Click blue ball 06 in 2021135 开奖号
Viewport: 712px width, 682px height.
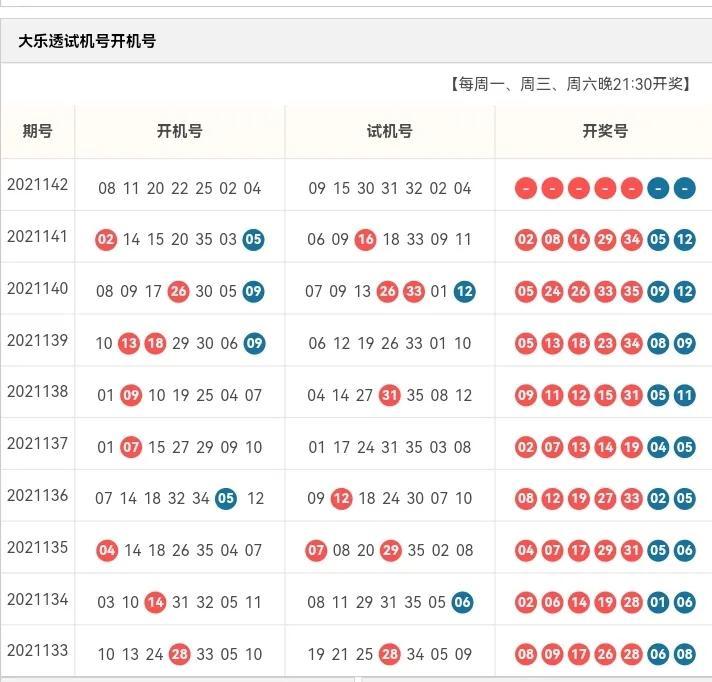685,551
